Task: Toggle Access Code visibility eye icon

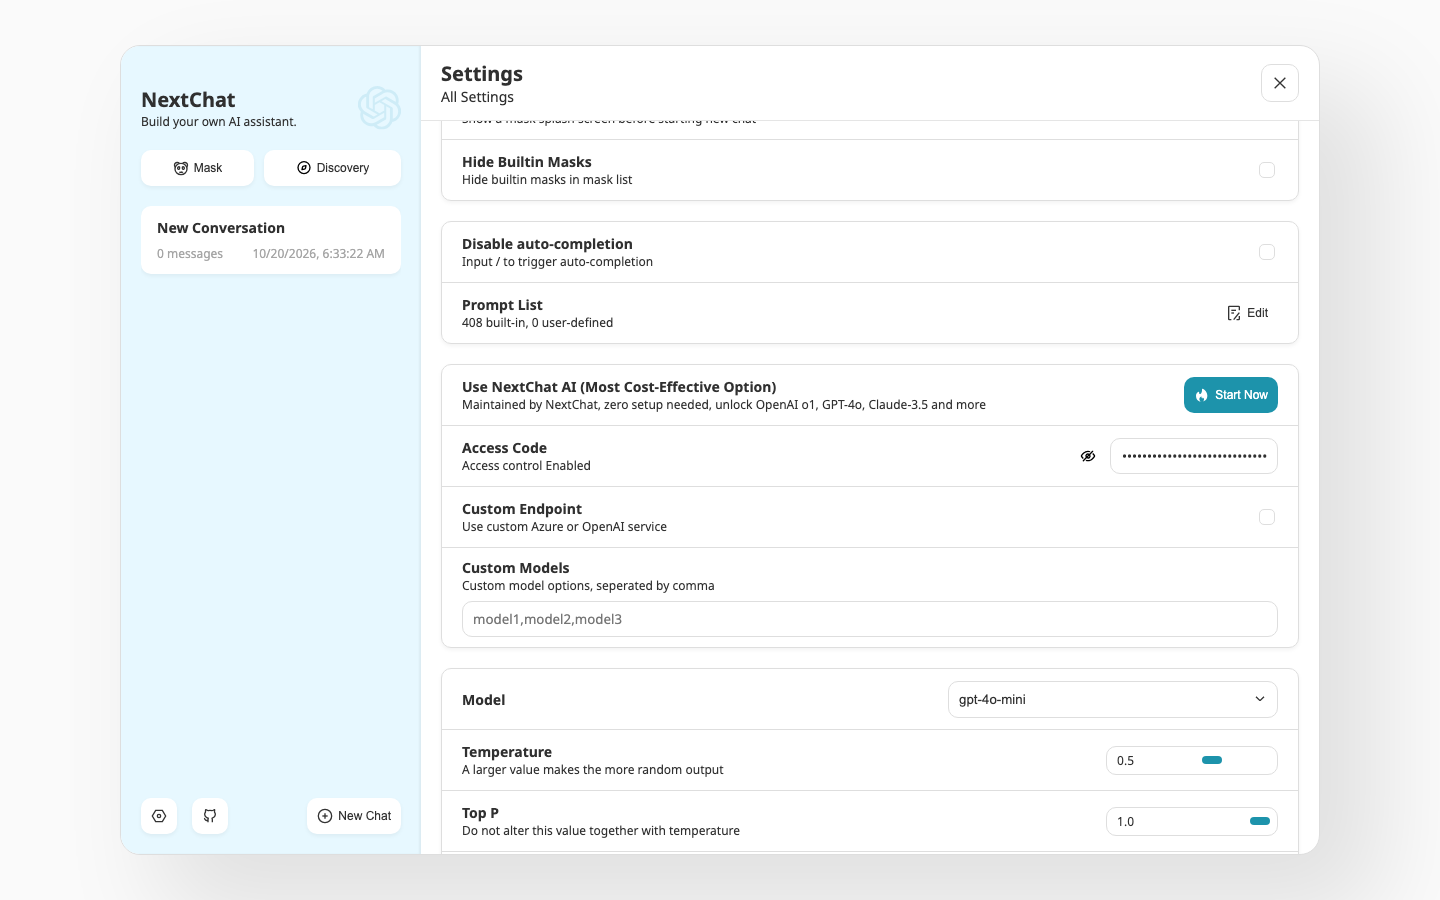Action: tap(1088, 456)
